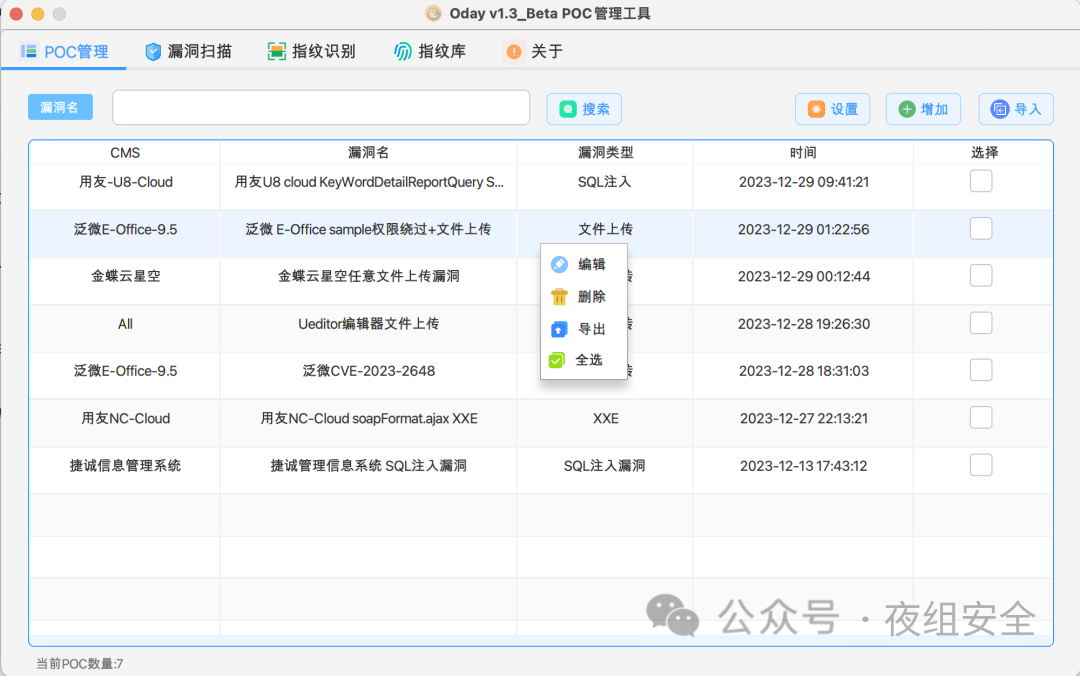The height and width of the screenshot is (676, 1080).
Task: Click the 指纹识别 scanner icon
Action: (276, 52)
